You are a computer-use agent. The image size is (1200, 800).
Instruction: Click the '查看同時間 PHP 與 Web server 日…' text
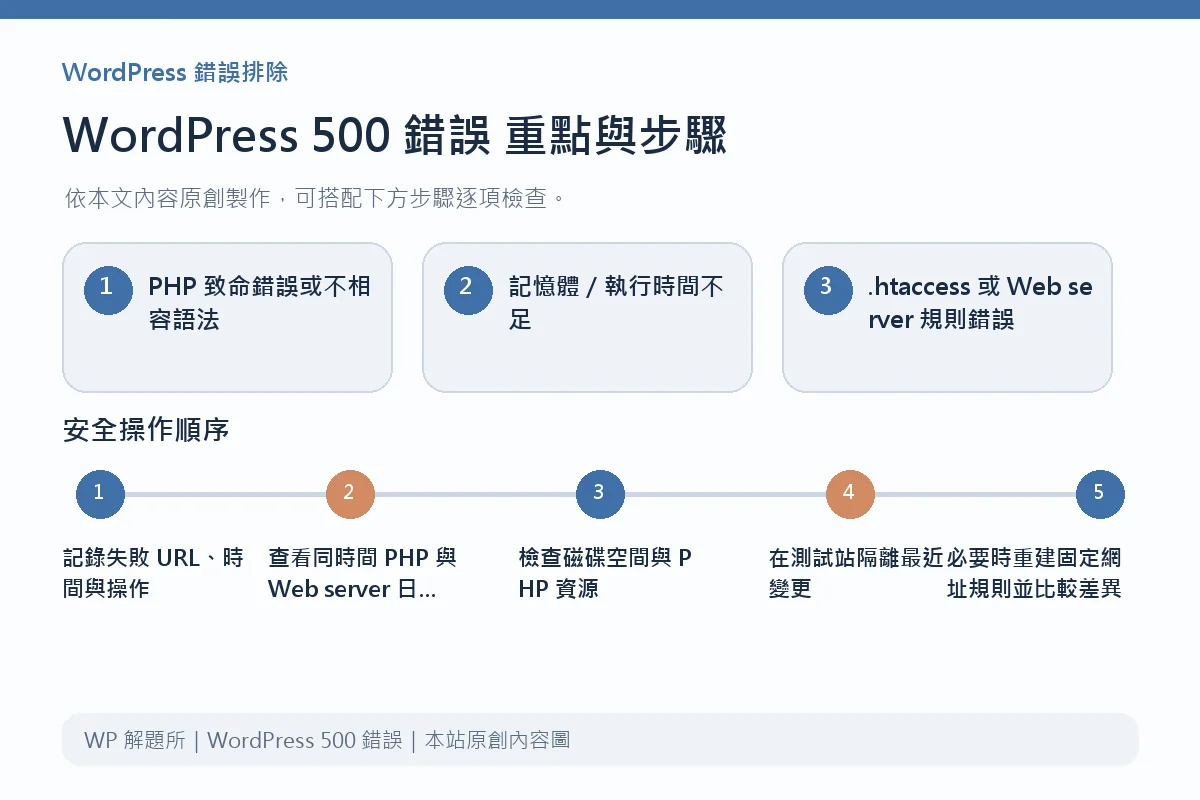362,573
